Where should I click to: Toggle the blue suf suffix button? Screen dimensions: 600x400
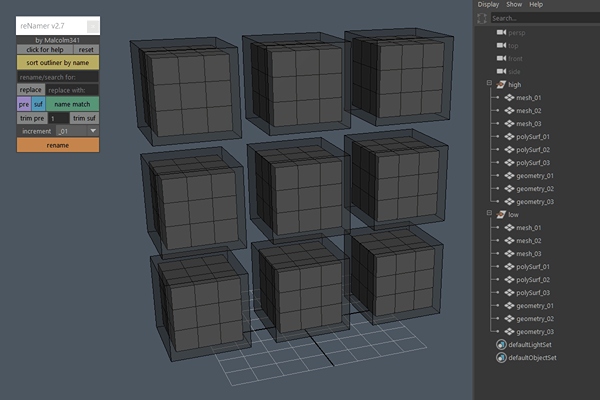38,104
